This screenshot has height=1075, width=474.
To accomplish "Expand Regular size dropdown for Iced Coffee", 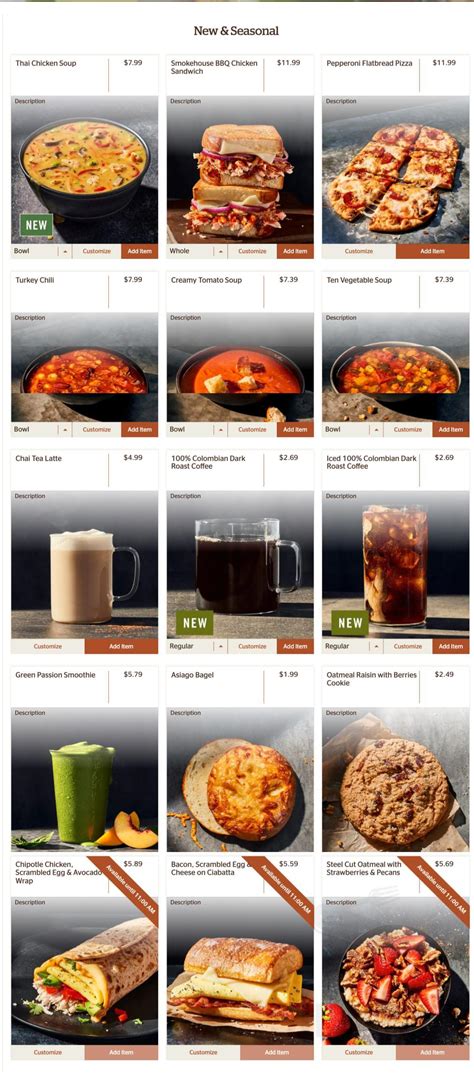I will [x=353, y=646].
